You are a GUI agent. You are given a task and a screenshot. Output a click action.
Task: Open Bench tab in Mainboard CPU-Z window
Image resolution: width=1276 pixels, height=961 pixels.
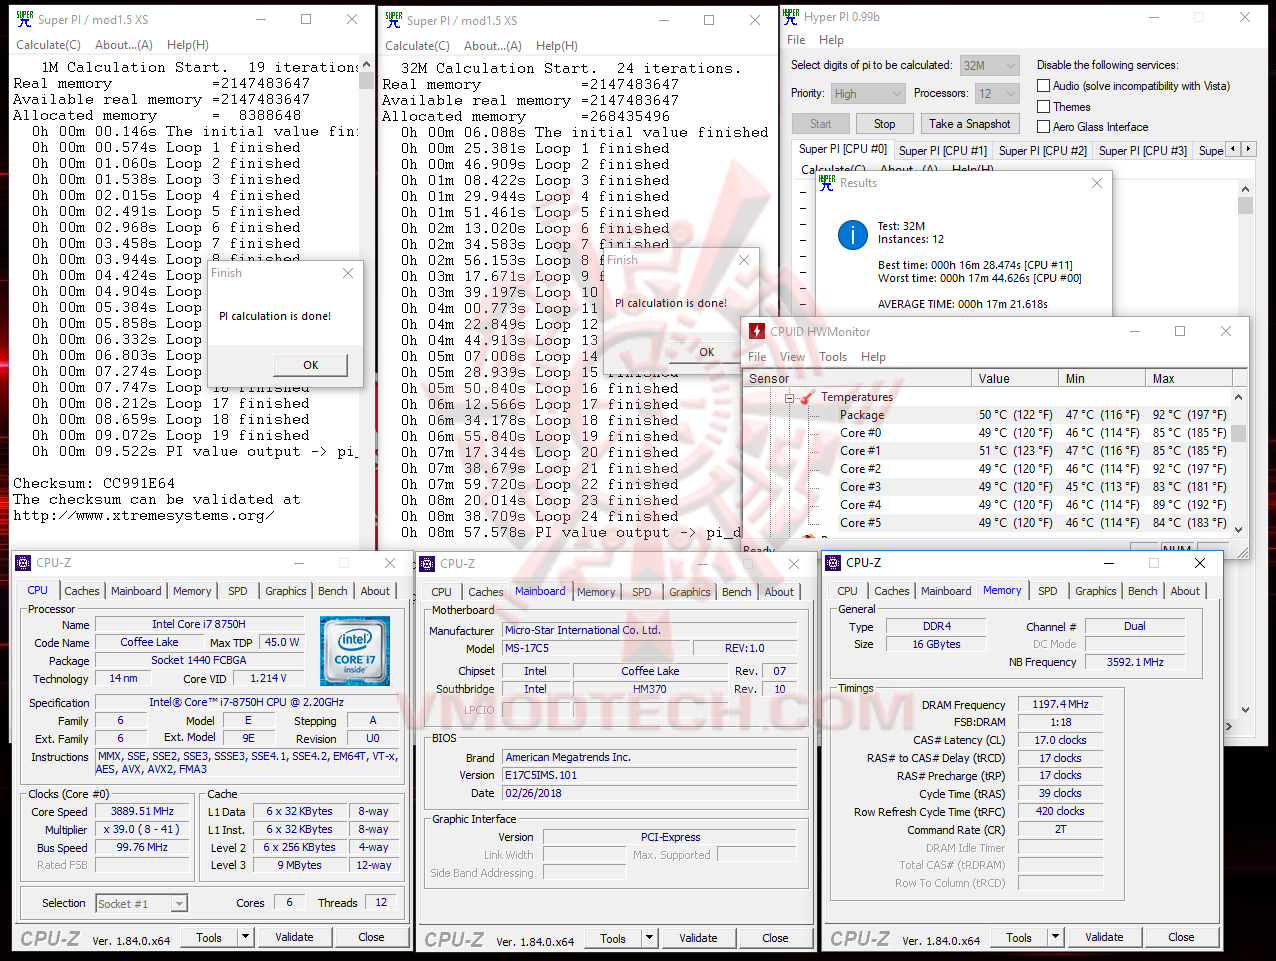click(737, 592)
